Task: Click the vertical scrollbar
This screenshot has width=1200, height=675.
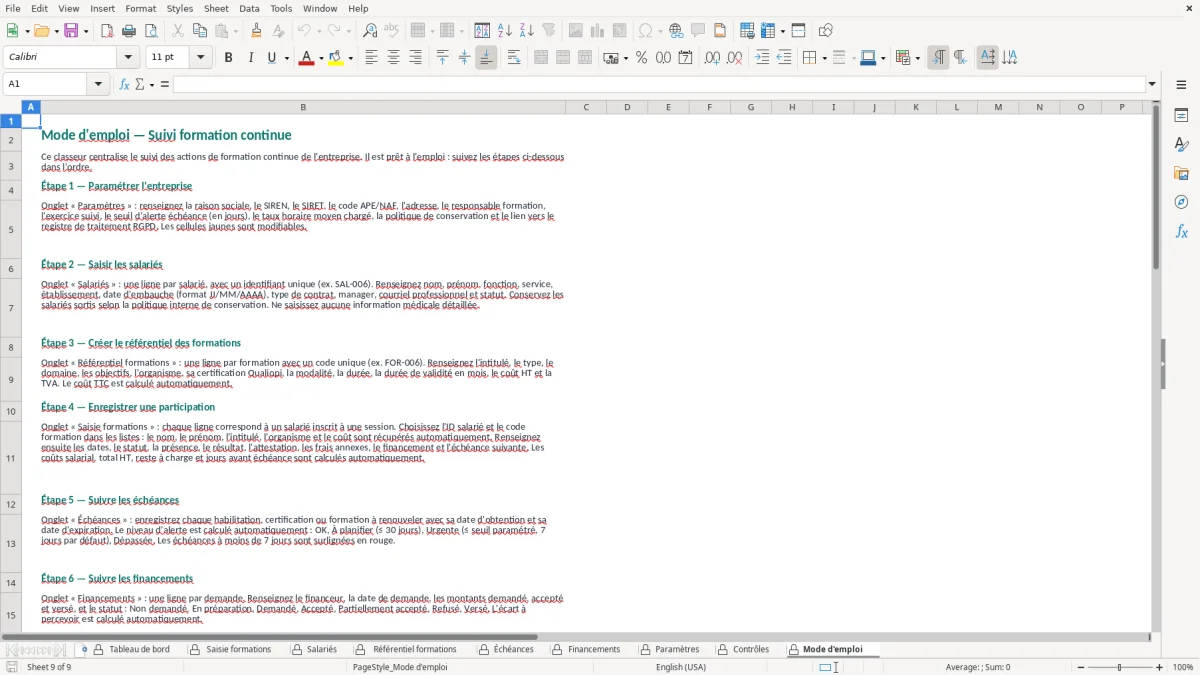Action: tap(1156, 365)
